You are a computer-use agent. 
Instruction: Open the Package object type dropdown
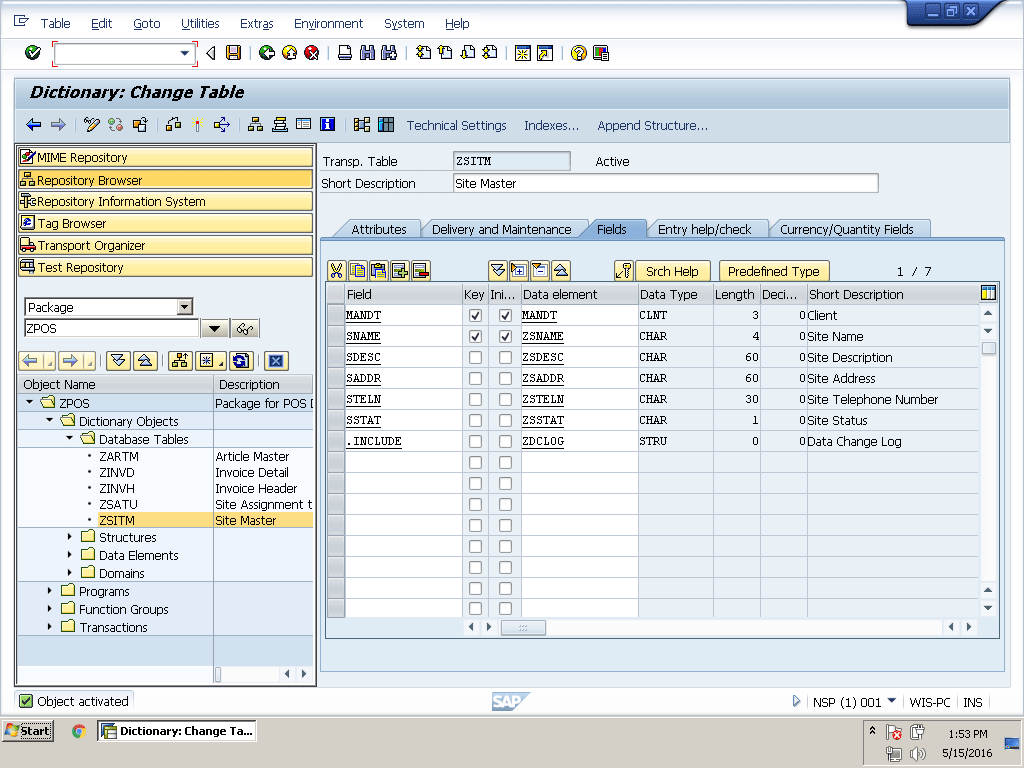coord(184,307)
